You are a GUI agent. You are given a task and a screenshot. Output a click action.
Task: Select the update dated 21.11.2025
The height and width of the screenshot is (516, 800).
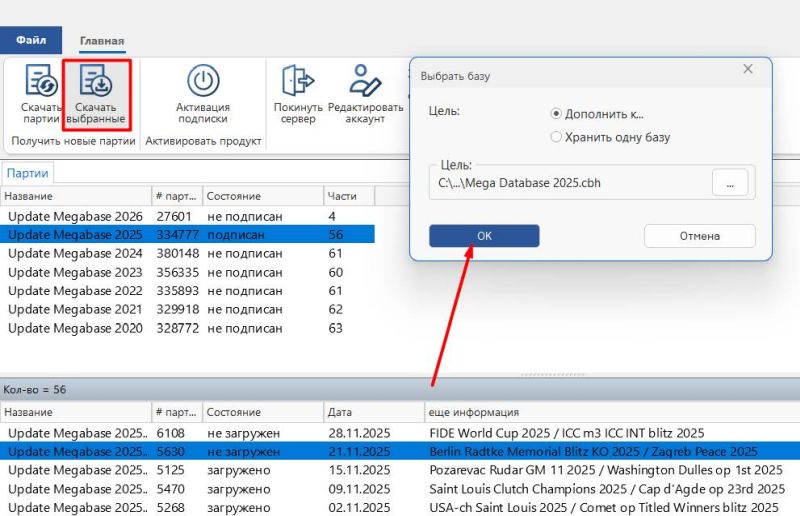click(x=400, y=452)
